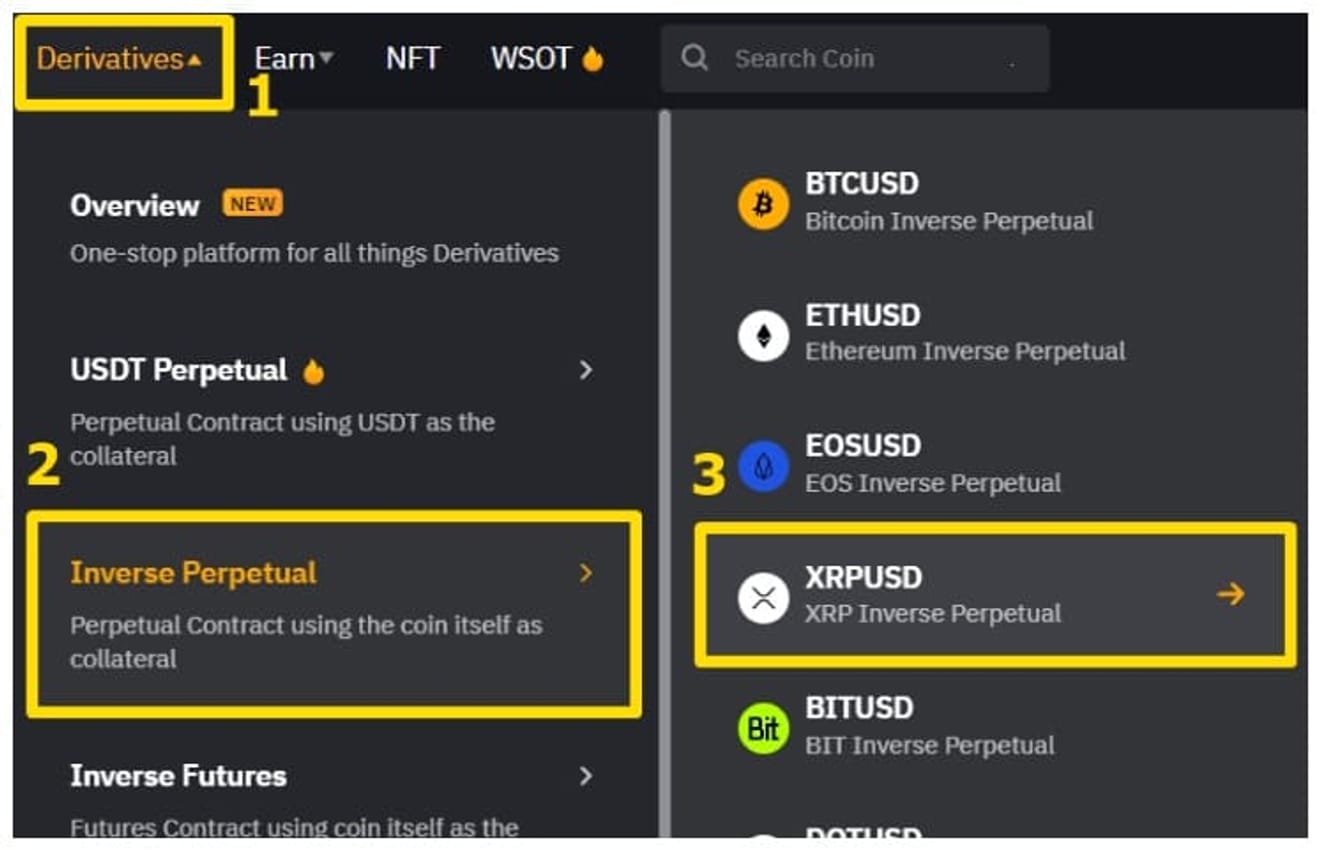This screenshot has width=1320, height=850.
Task: Collapse the Derivatives dropdown menu
Action: click(x=119, y=59)
